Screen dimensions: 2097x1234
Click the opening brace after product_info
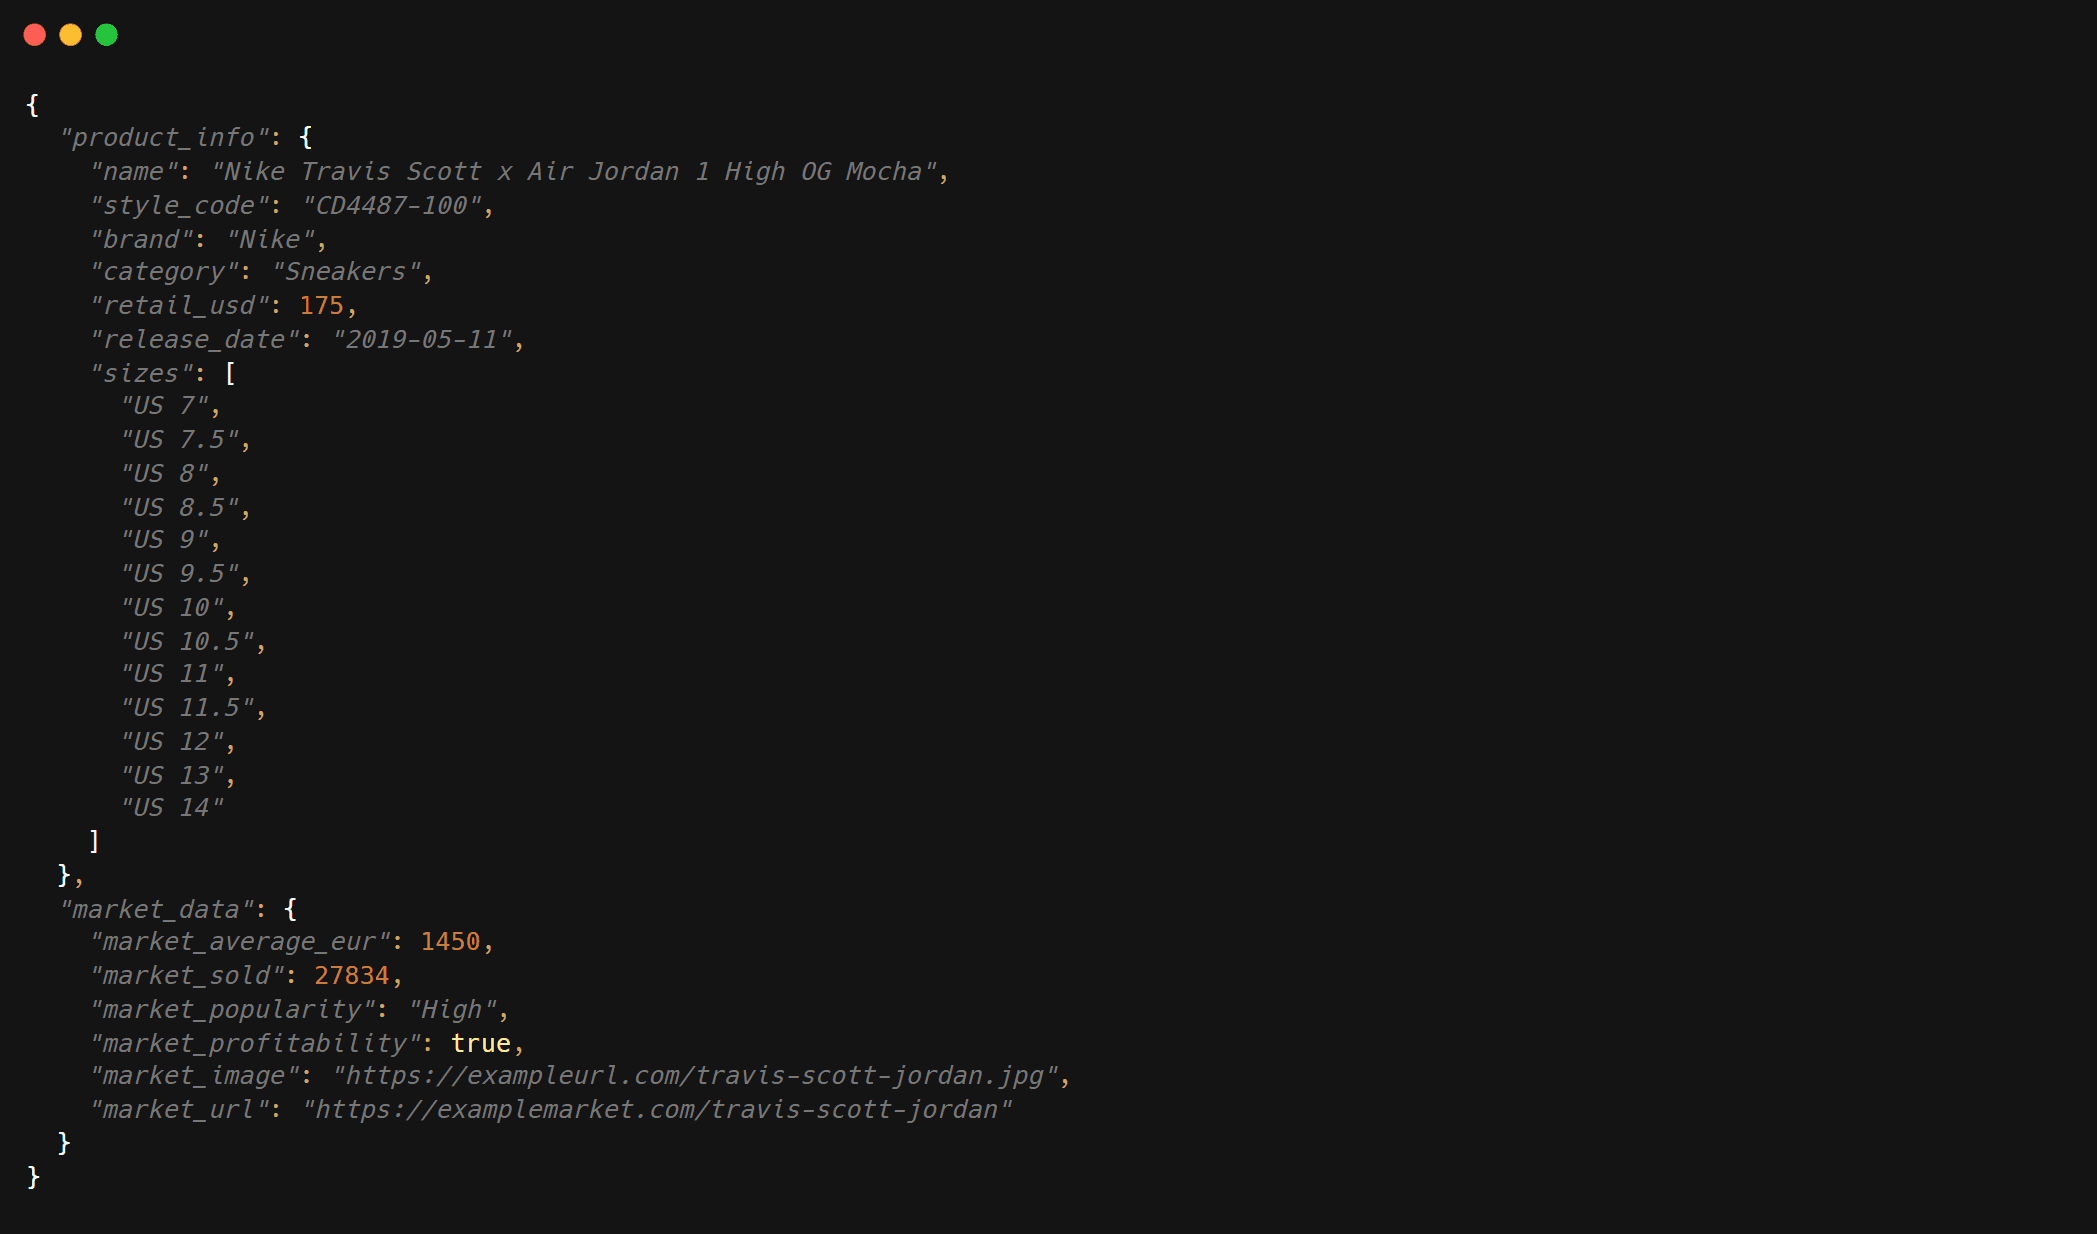[305, 137]
